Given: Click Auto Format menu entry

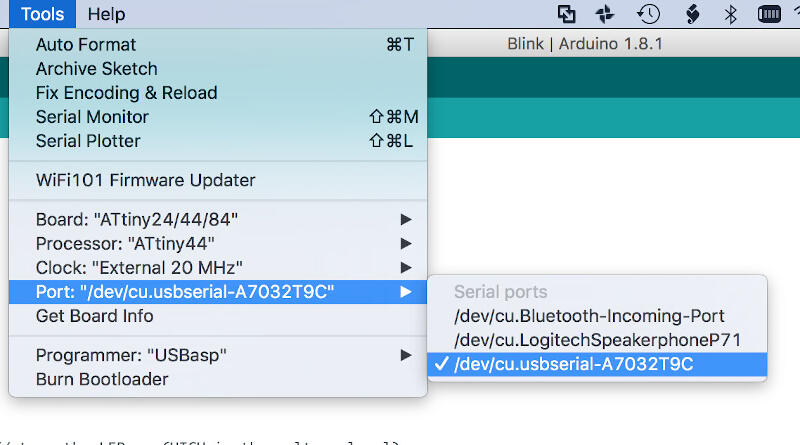Looking at the screenshot, I should pyautogui.click(x=86, y=45).
